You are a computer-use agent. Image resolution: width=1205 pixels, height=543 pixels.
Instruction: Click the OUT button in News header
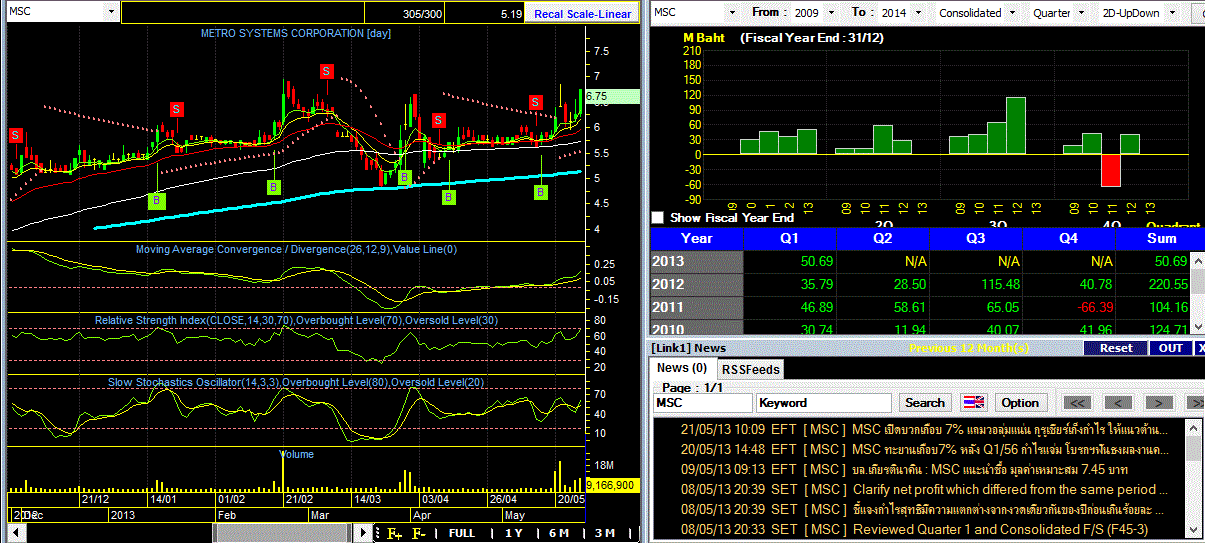pyautogui.click(x=1171, y=348)
